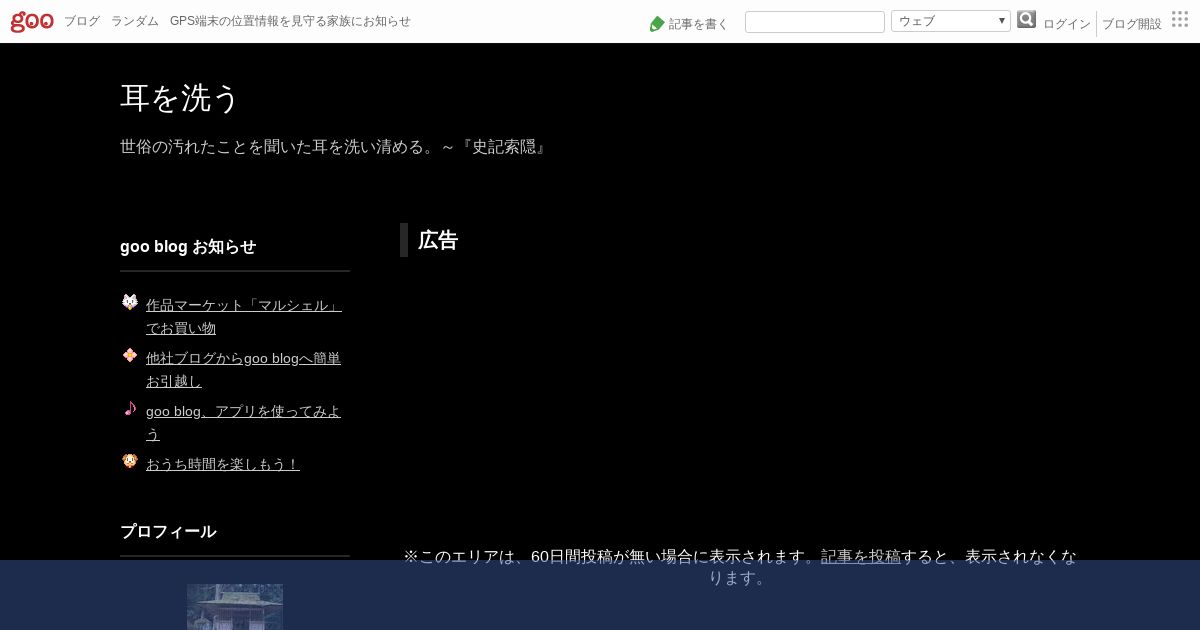Click the dog icon beside おうち時間 link
This screenshot has width=1200, height=630.
click(130, 461)
